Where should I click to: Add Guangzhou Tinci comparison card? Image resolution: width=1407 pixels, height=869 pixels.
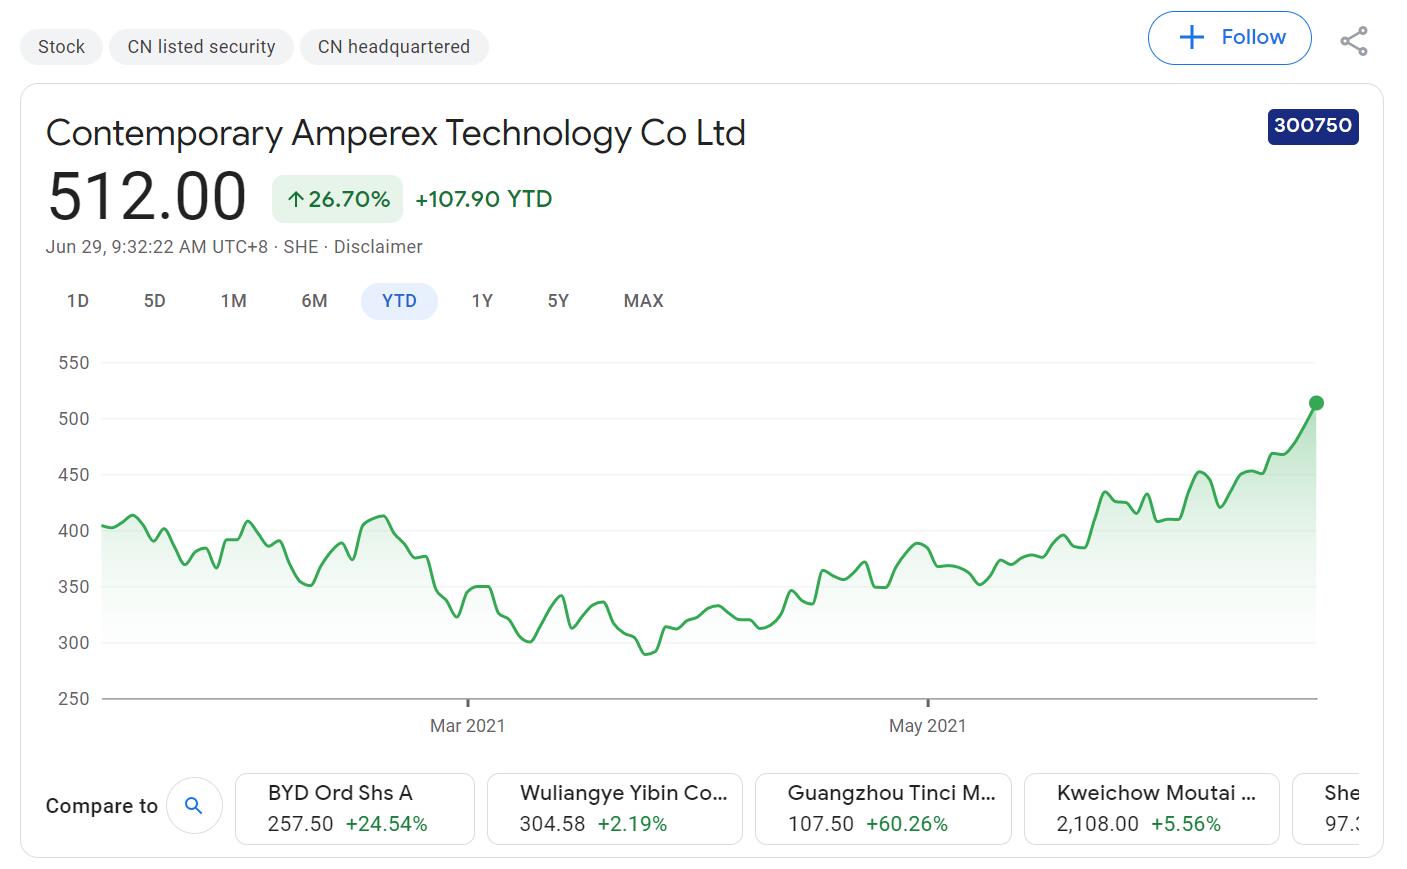pyautogui.click(x=883, y=808)
